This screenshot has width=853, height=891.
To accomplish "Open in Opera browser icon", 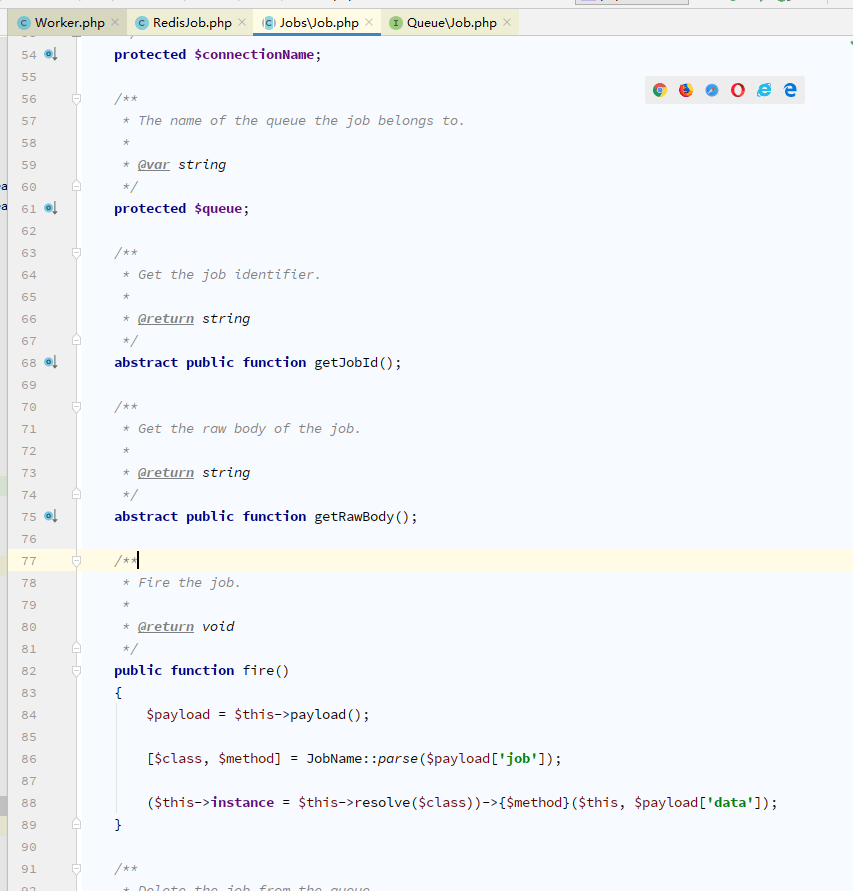I will (738, 90).
